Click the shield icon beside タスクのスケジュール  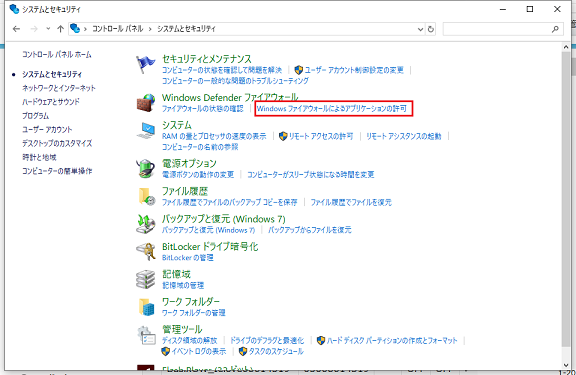[243, 351]
